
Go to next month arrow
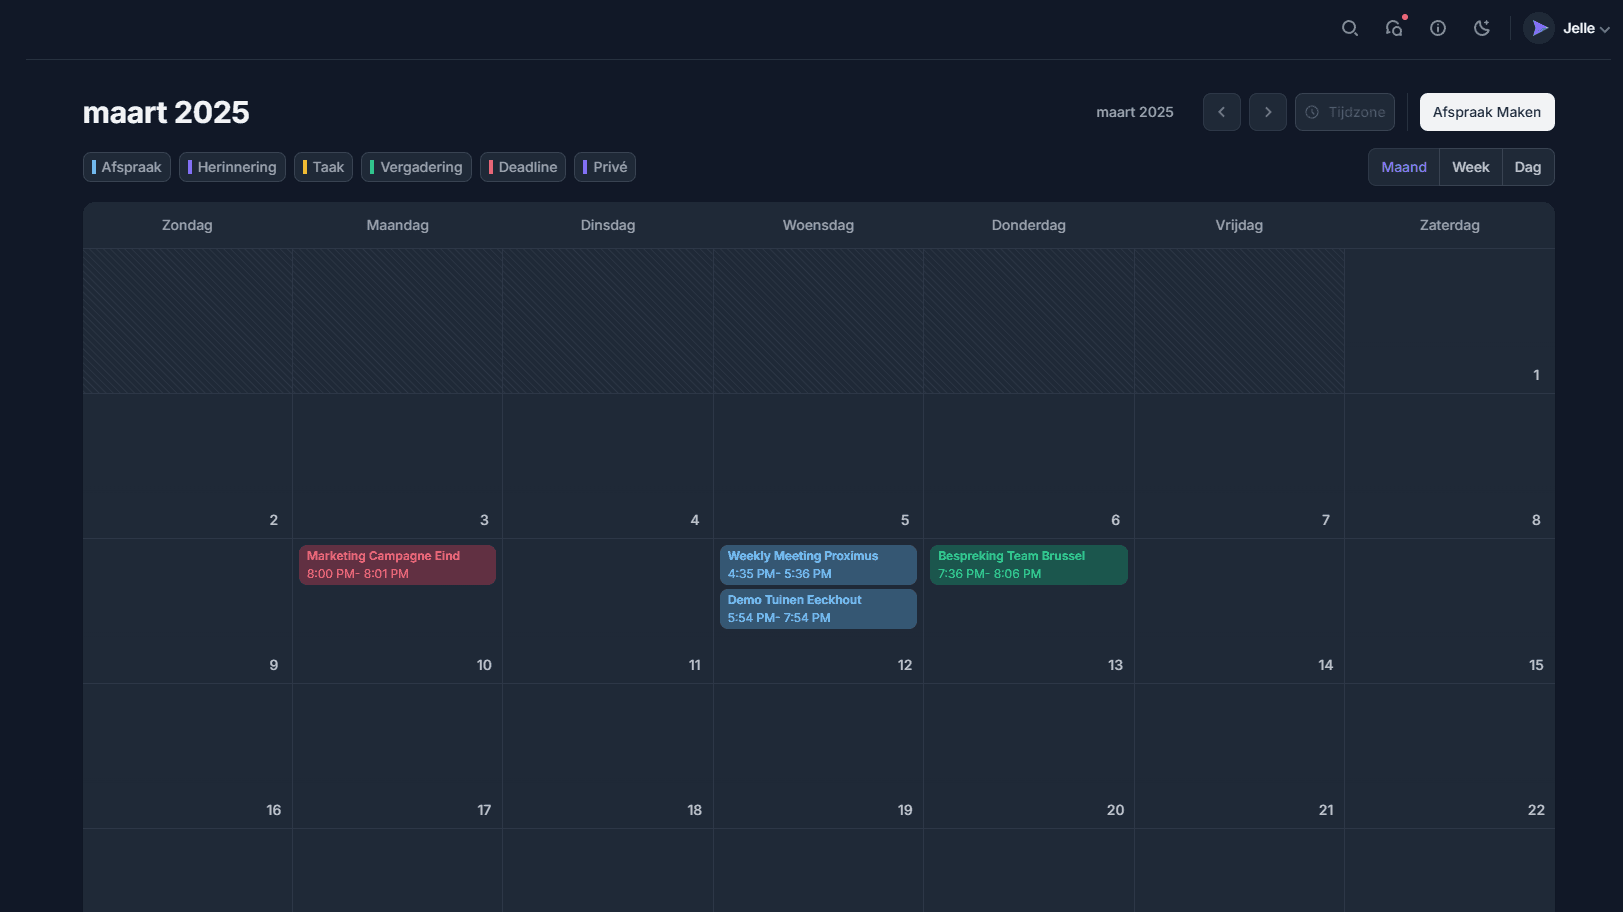(x=1268, y=112)
